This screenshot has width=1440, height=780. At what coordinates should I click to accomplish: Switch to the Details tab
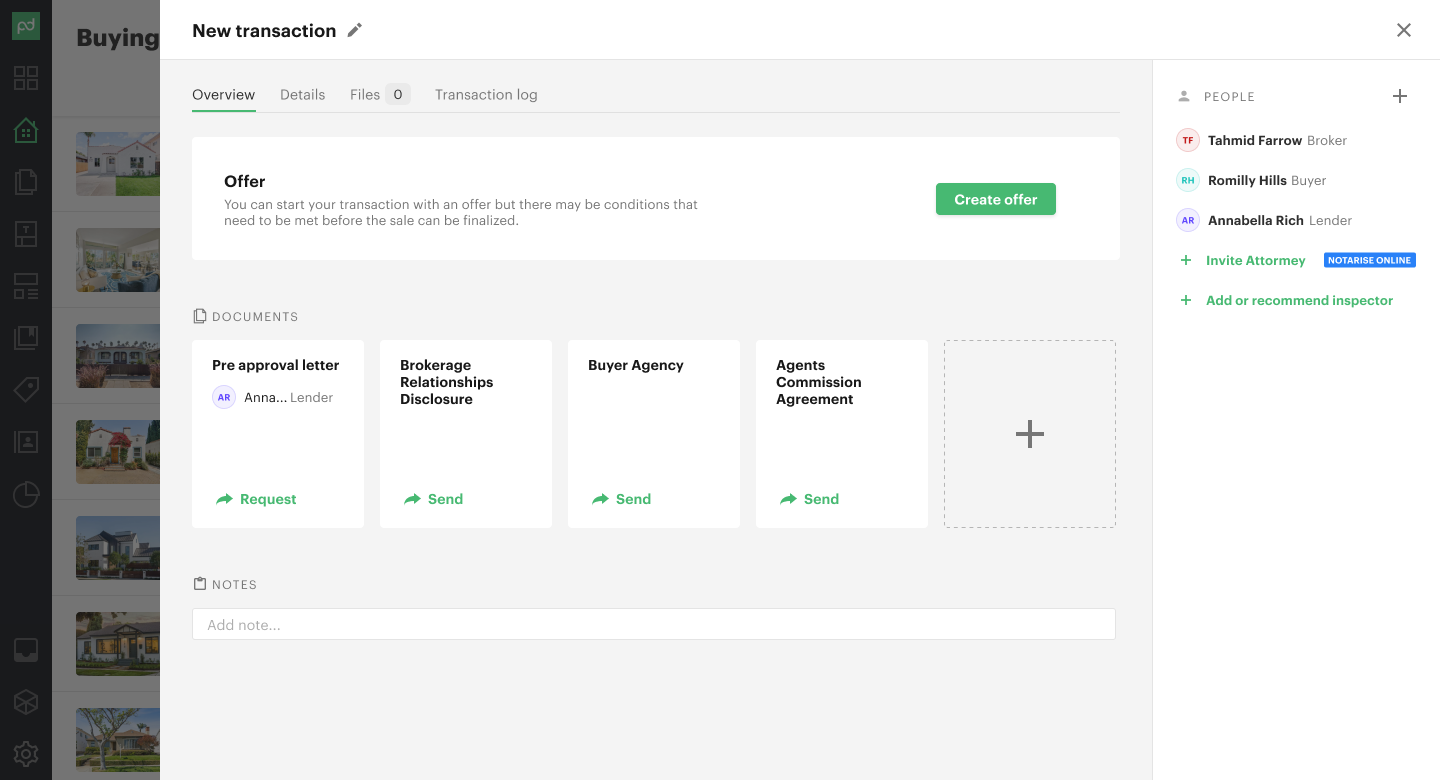pyautogui.click(x=302, y=95)
